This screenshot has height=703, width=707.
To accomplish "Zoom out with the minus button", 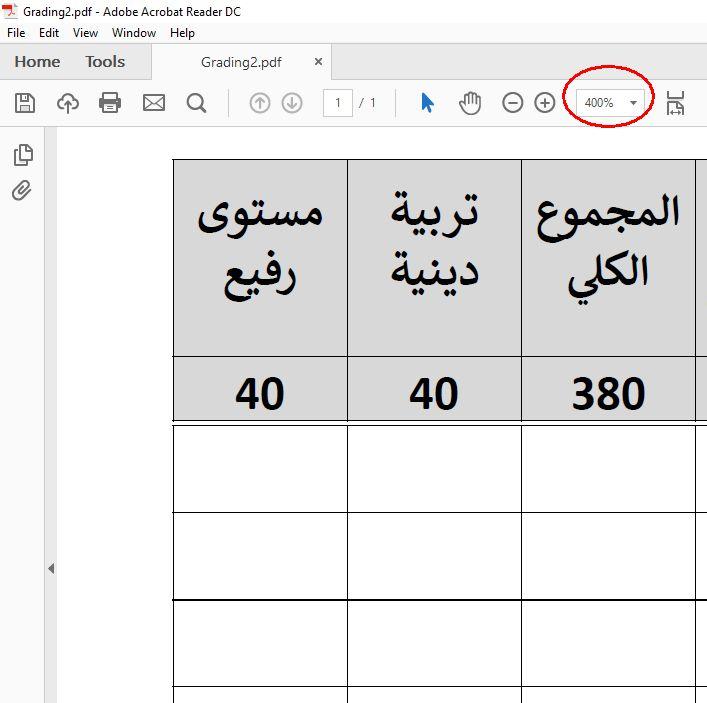I will [x=513, y=103].
